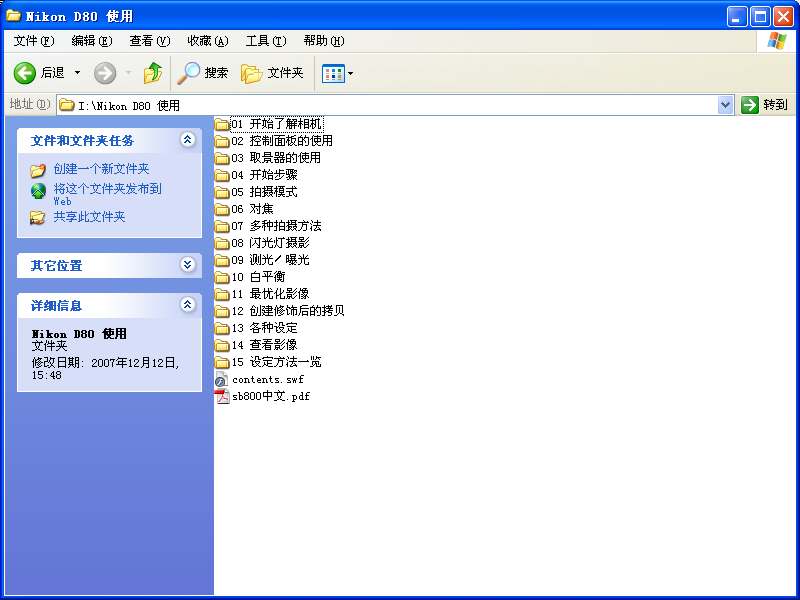Click the publish to Web globe icon
The width and height of the screenshot is (800, 600).
pos(38,191)
